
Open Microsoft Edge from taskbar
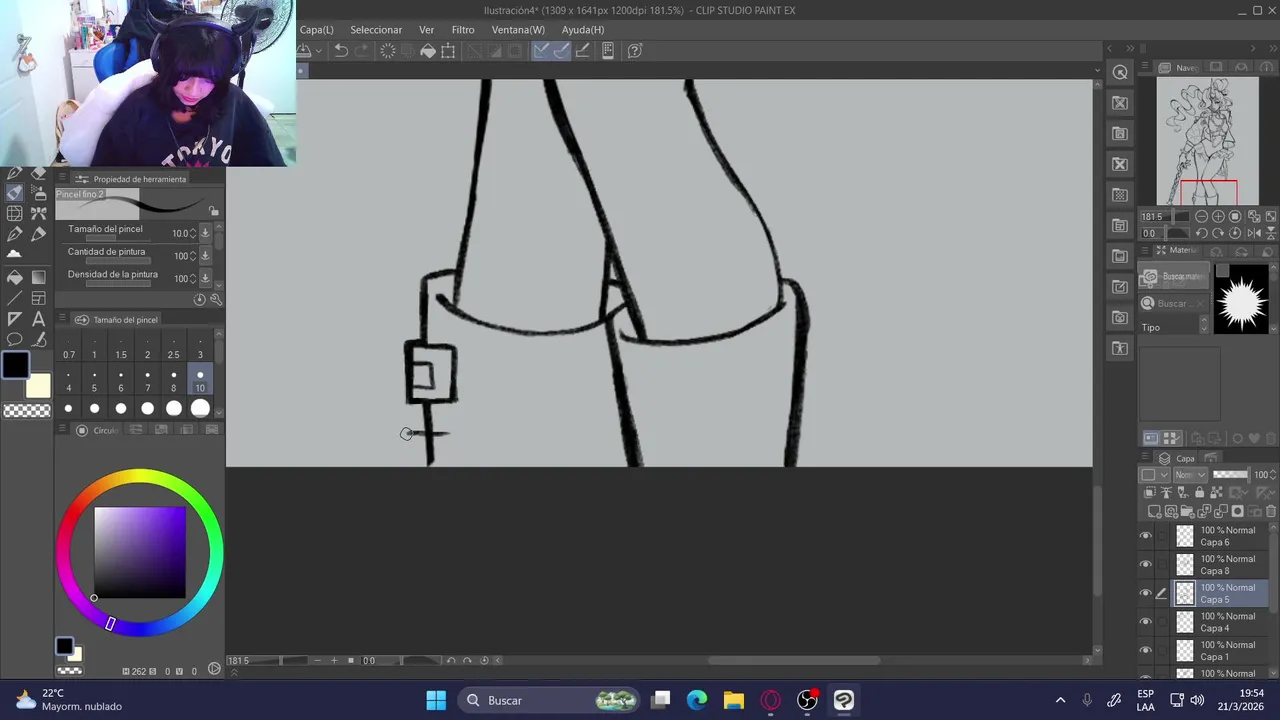pos(697,700)
